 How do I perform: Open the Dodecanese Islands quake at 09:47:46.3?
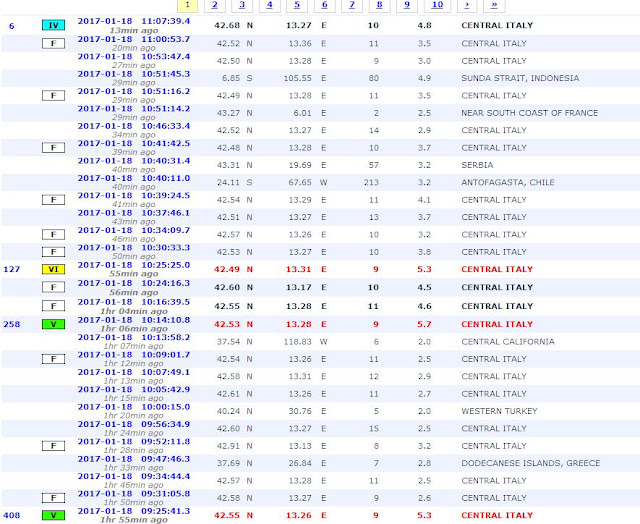134,459
